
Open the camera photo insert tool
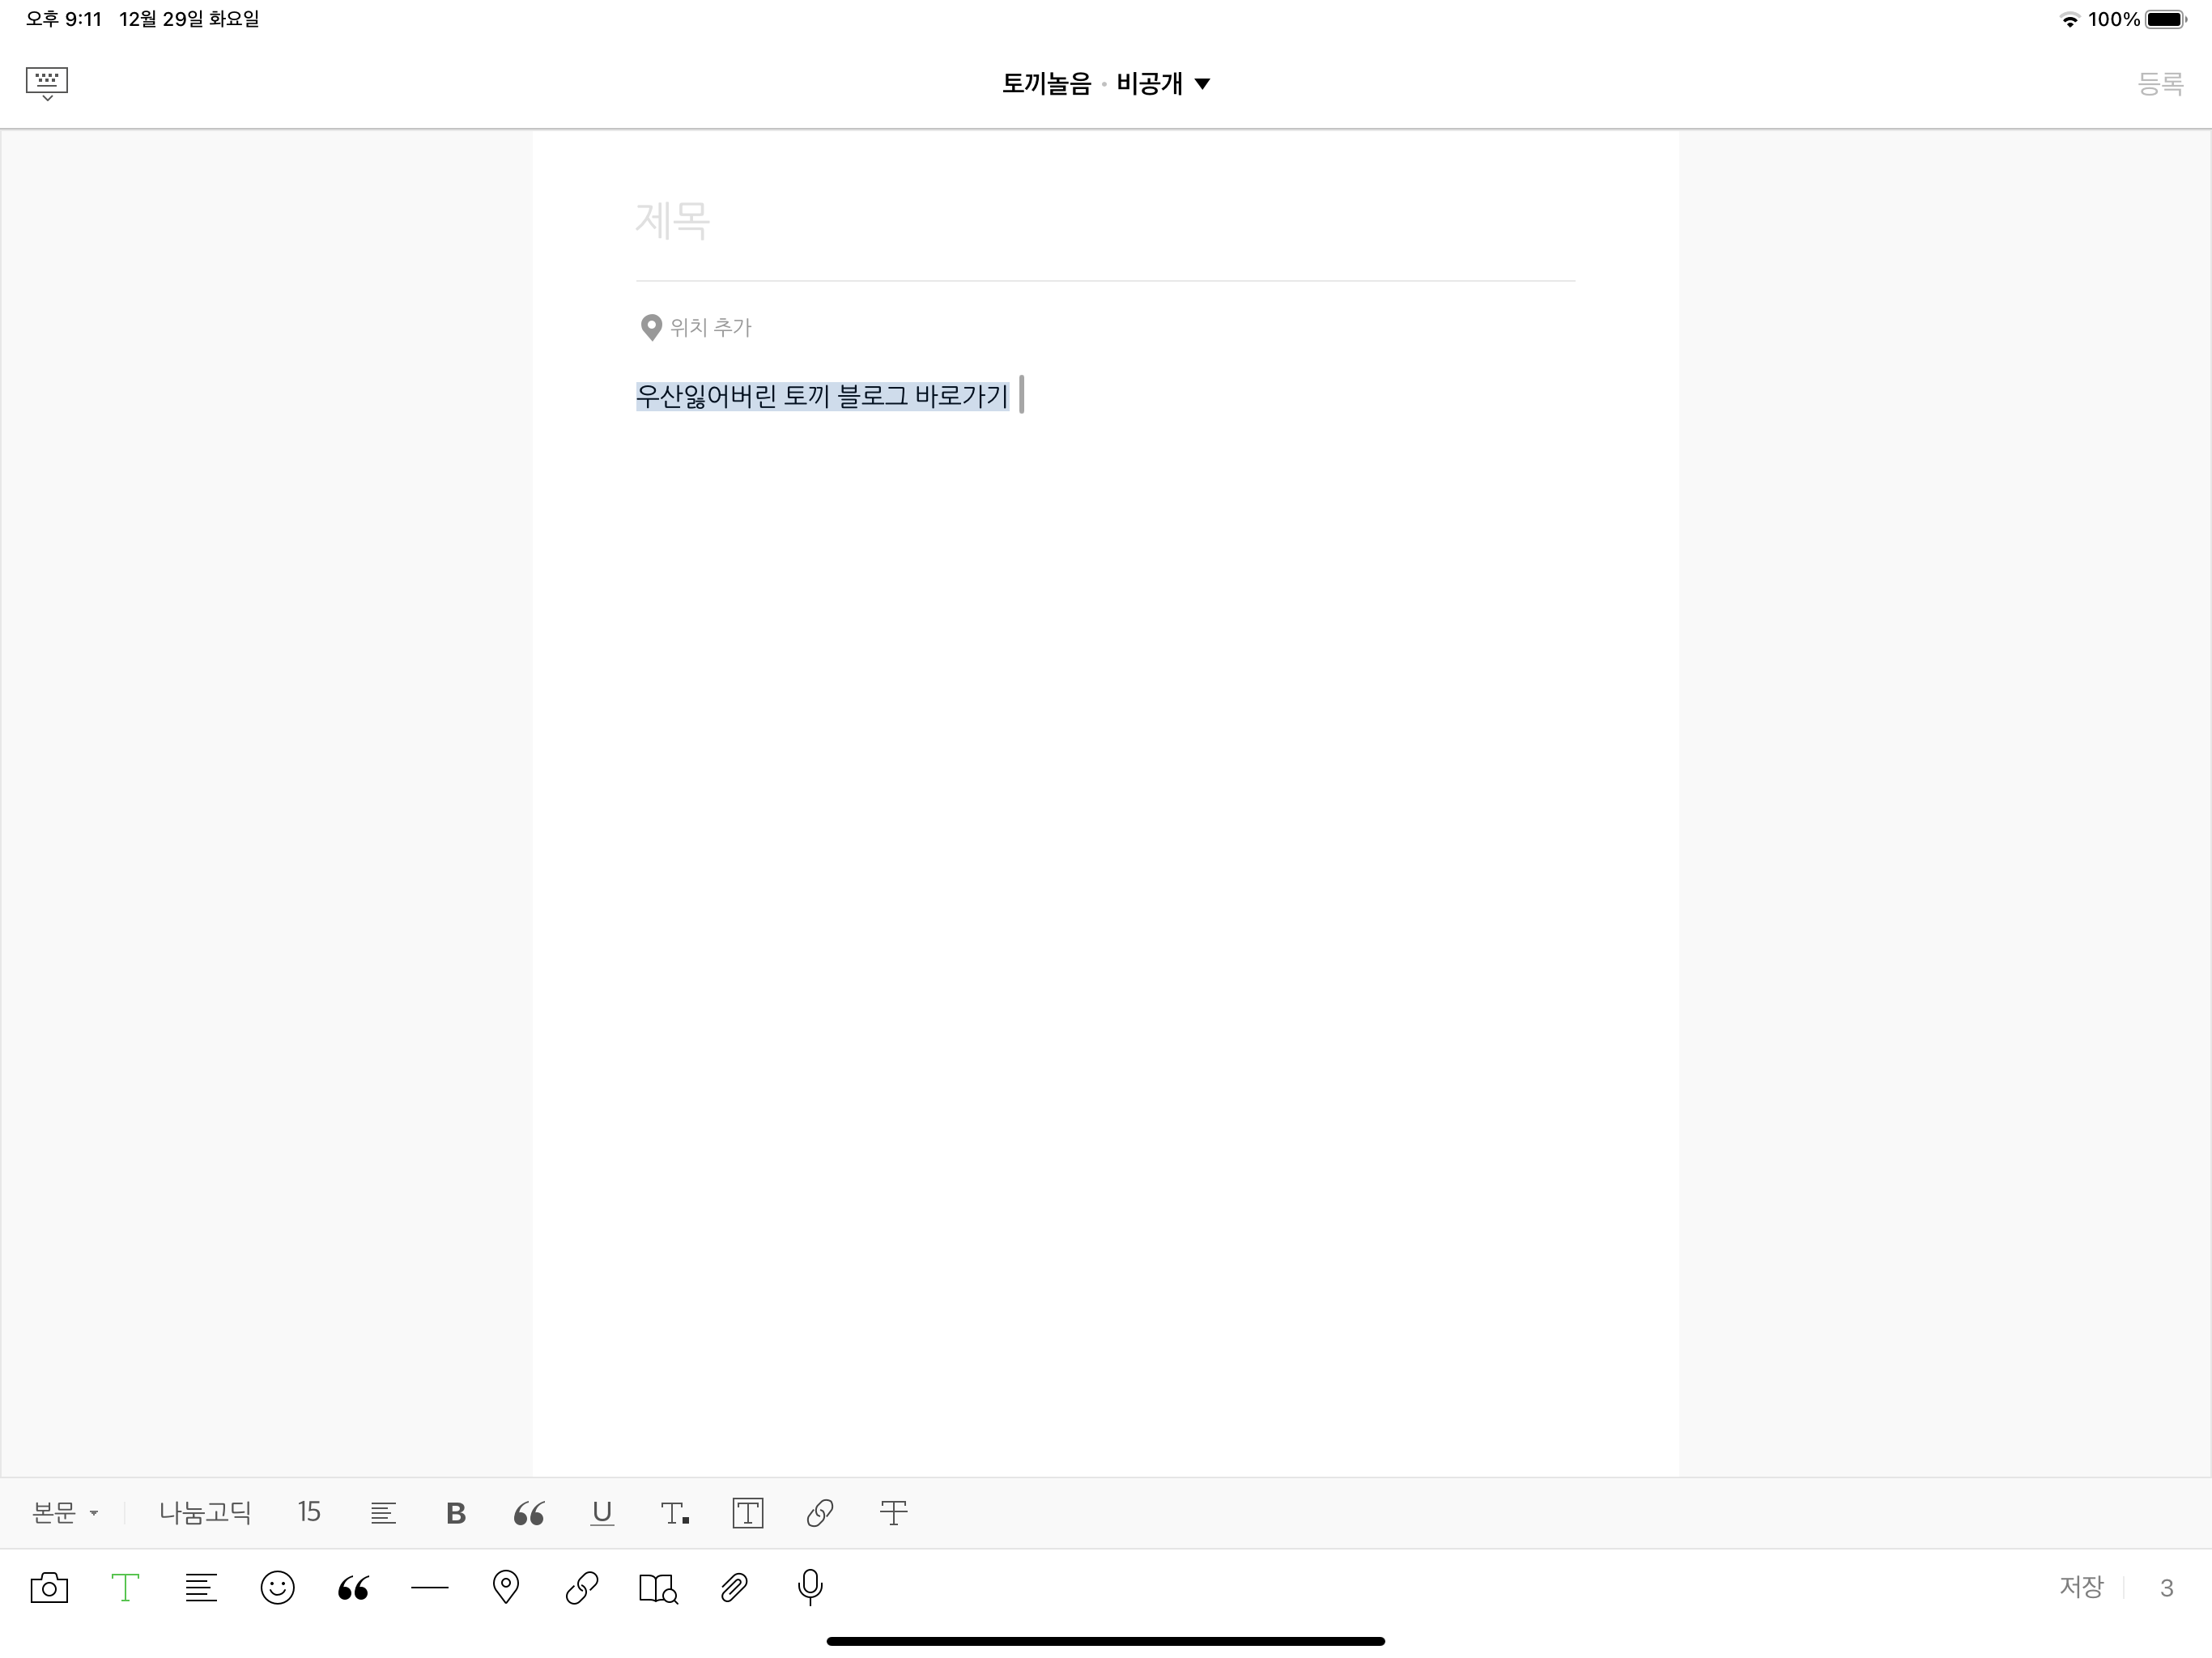coord(49,1588)
